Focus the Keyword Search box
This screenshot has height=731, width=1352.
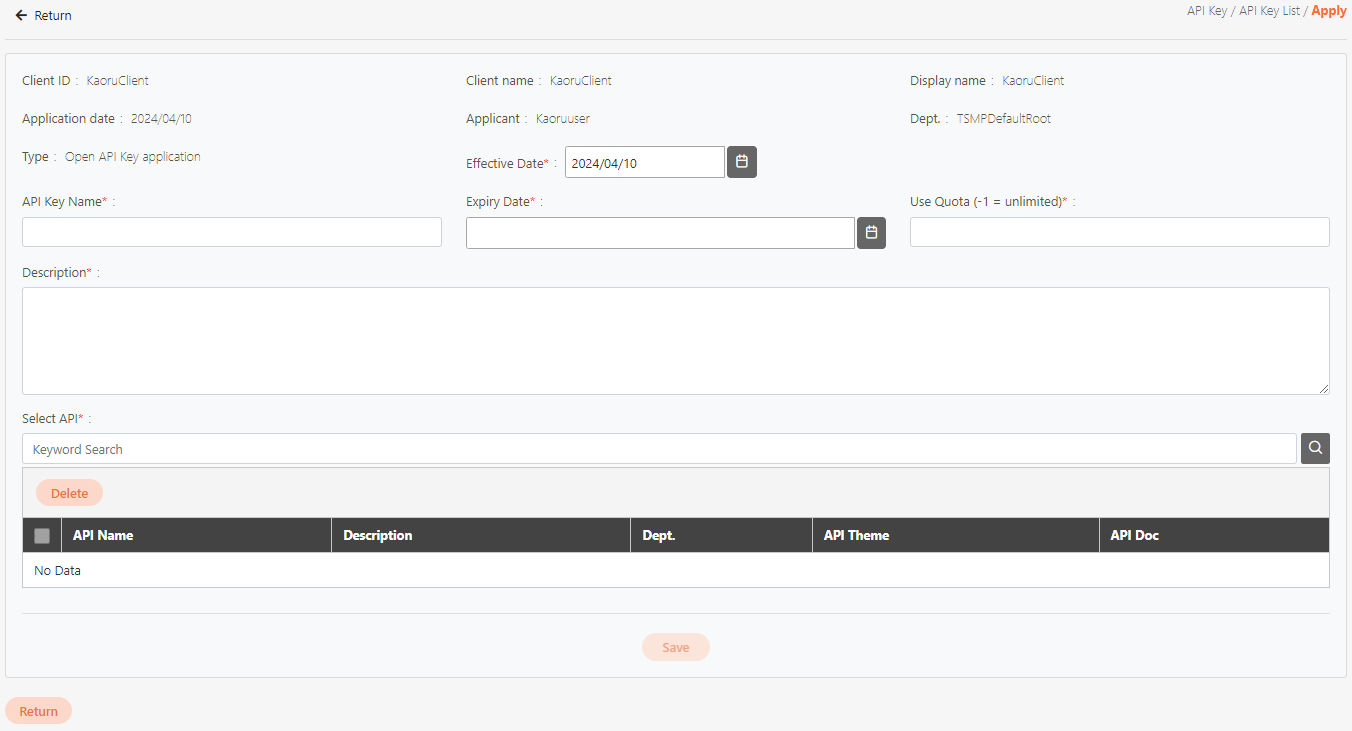tap(659, 449)
